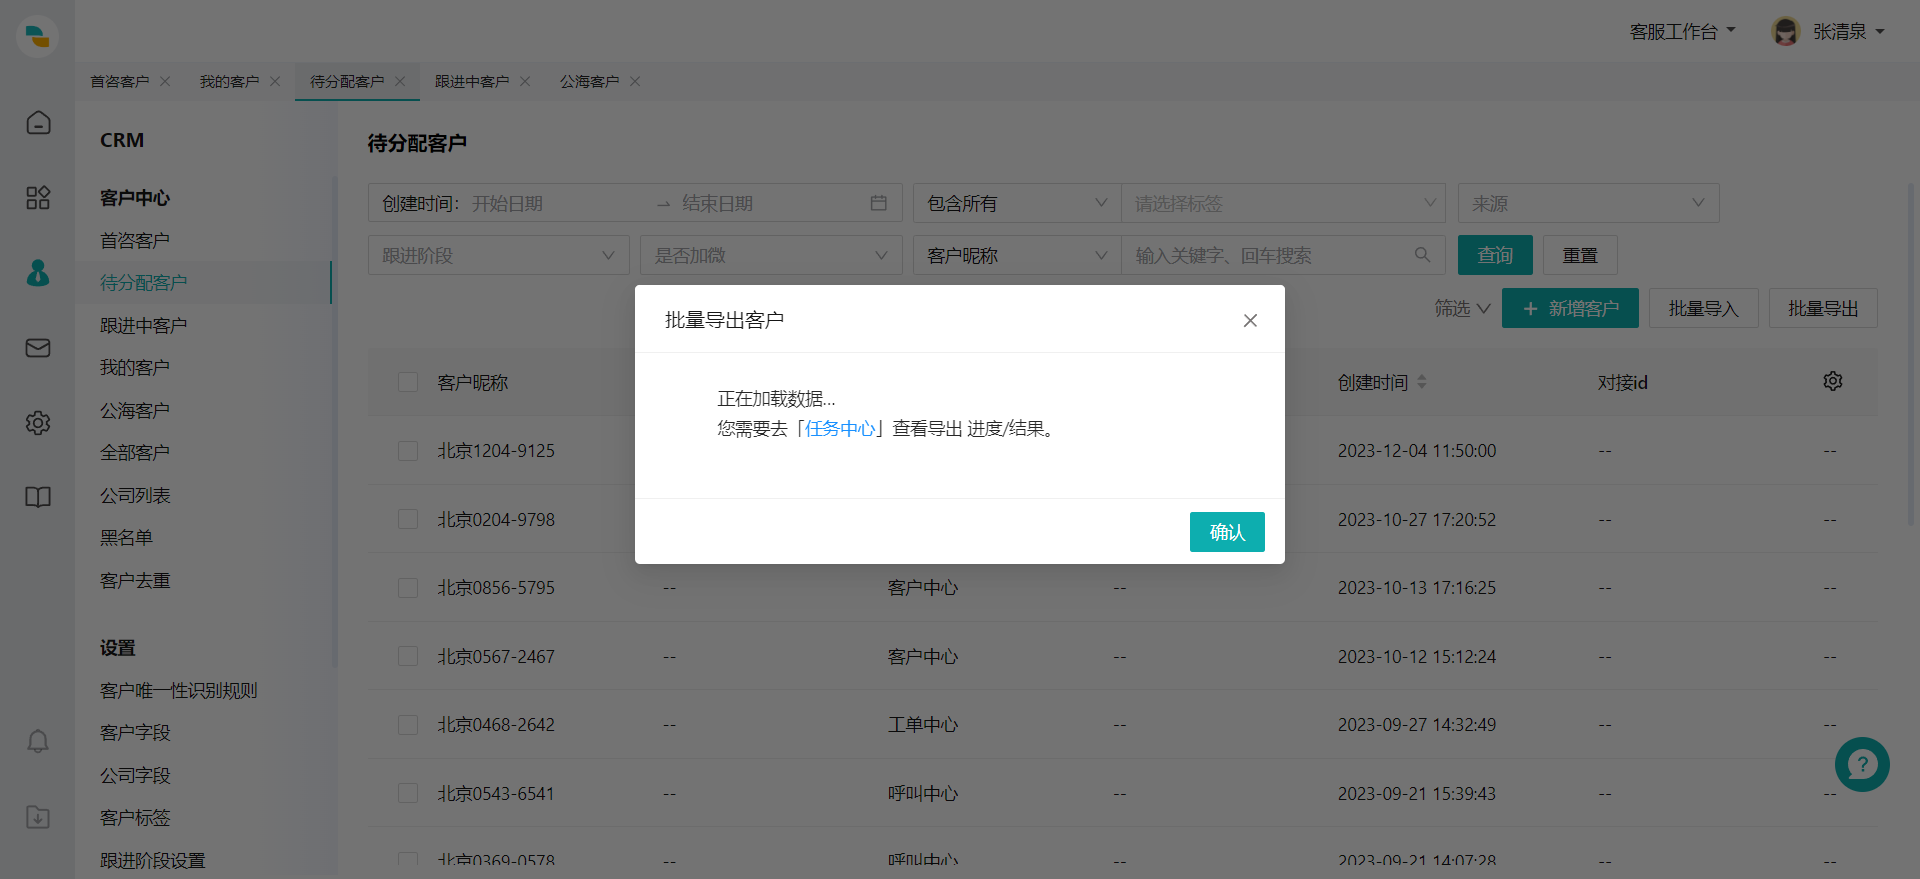The height and width of the screenshot is (879, 1920).
Task: Open the 包含所有 dropdown
Action: click(x=1017, y=203)
